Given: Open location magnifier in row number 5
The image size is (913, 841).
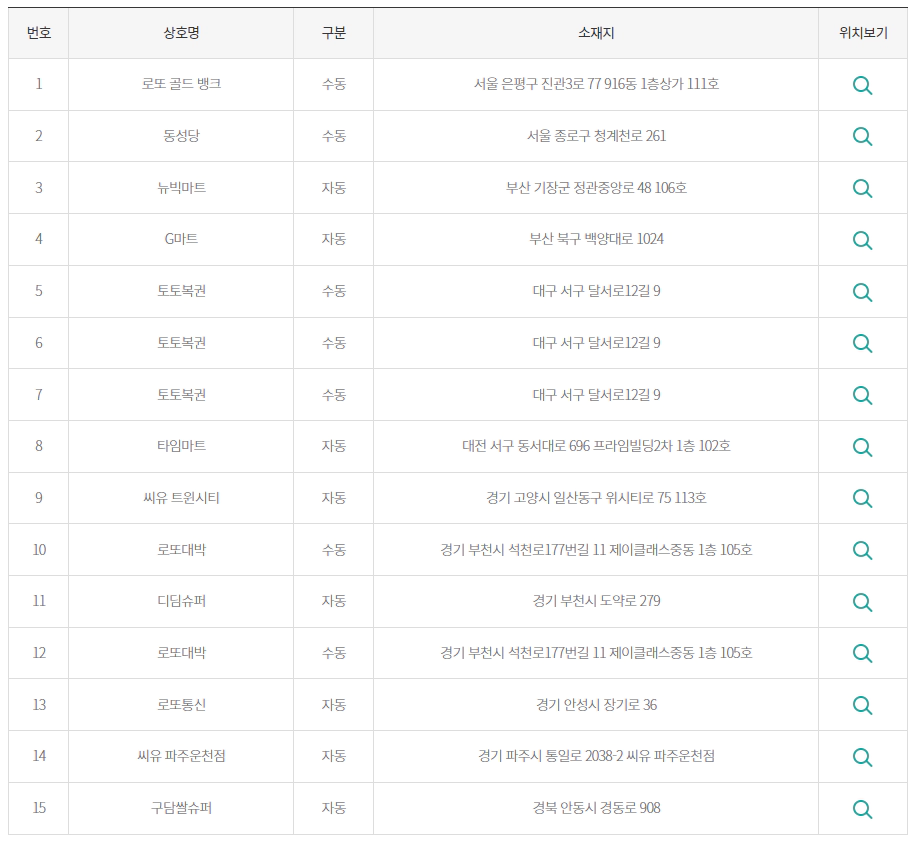Looking at the screenshot, I should [x=862, y=292].
